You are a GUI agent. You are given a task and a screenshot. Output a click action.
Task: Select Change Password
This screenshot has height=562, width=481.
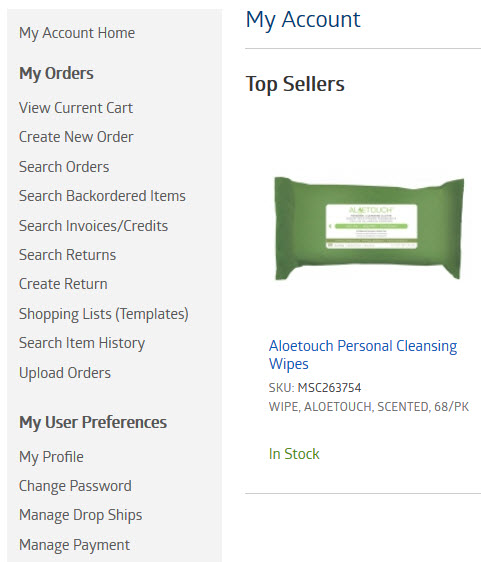click(x=75, y=486)
